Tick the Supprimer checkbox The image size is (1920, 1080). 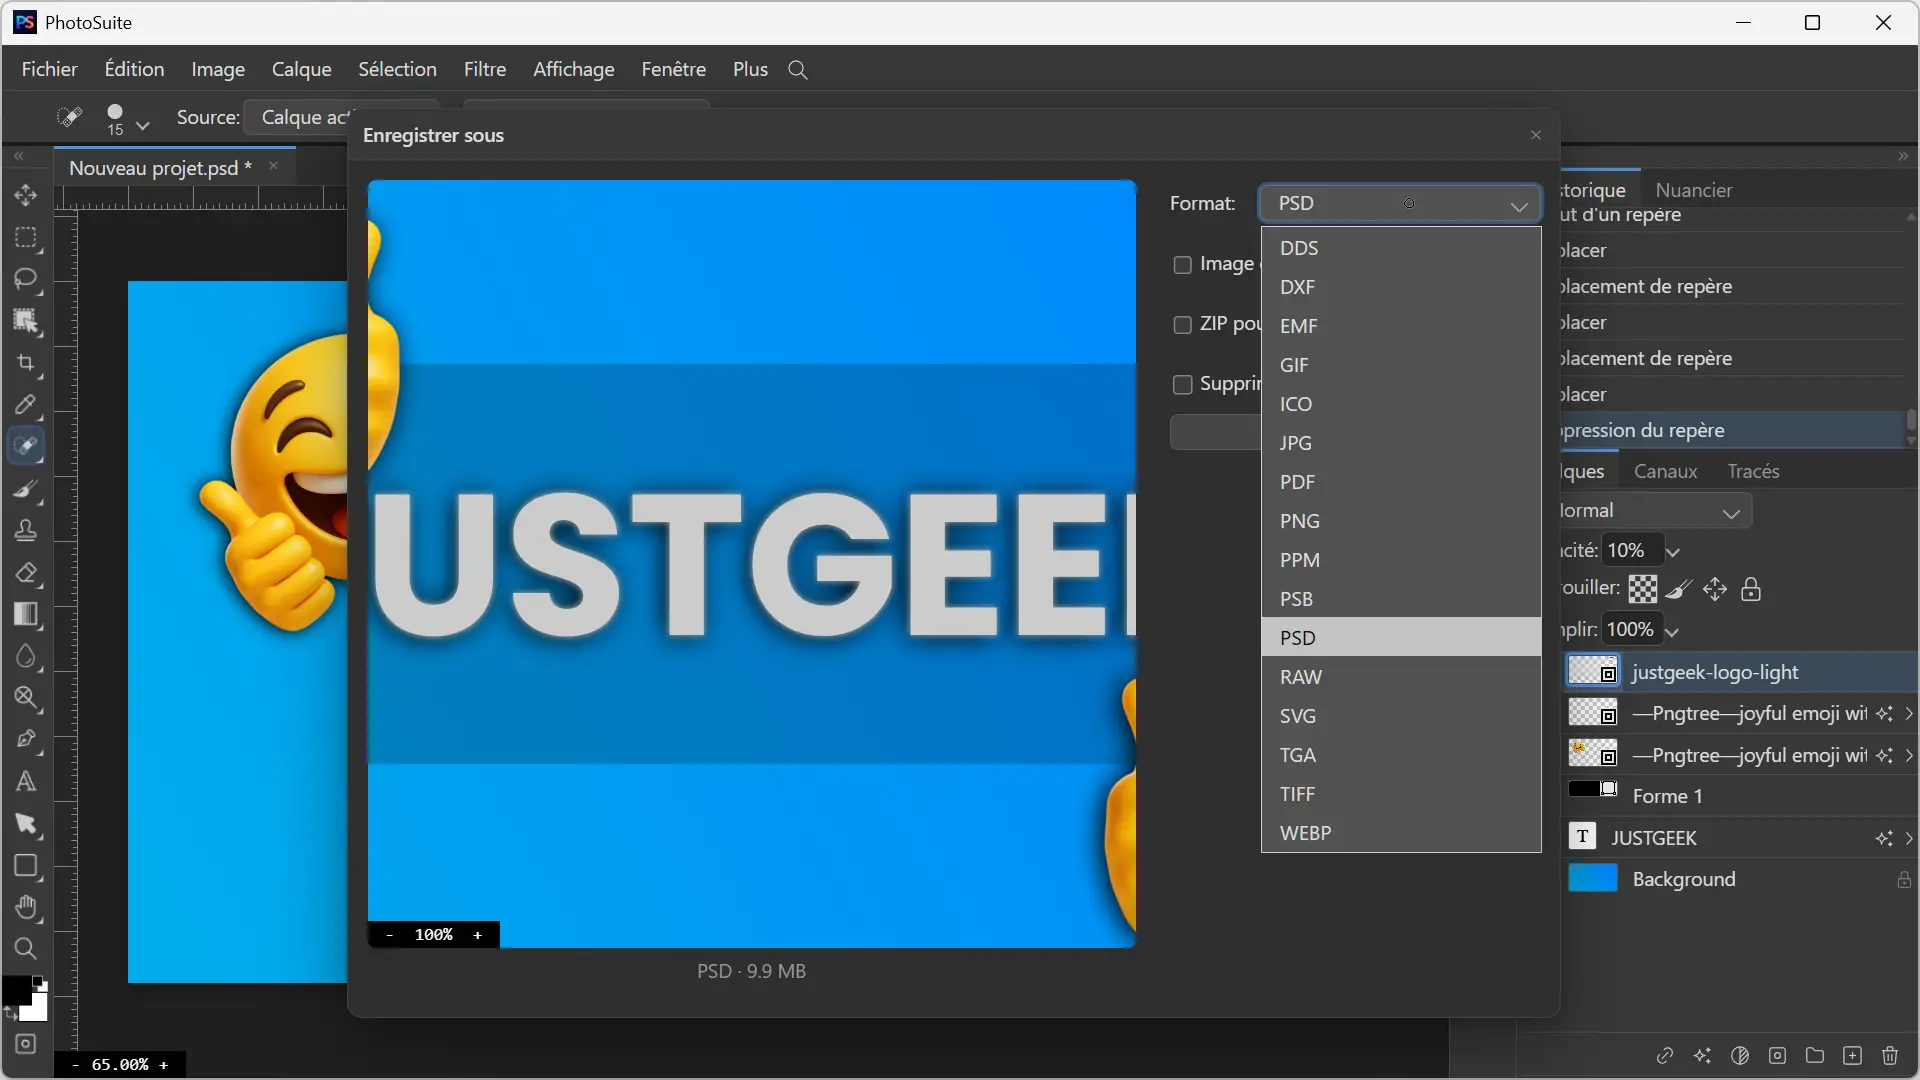click(x=1182, y=385)
